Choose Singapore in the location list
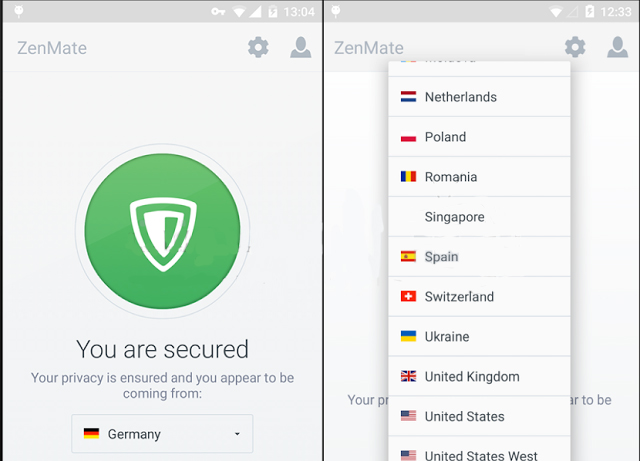The image size is (640, 461). [x=479, y=217]
